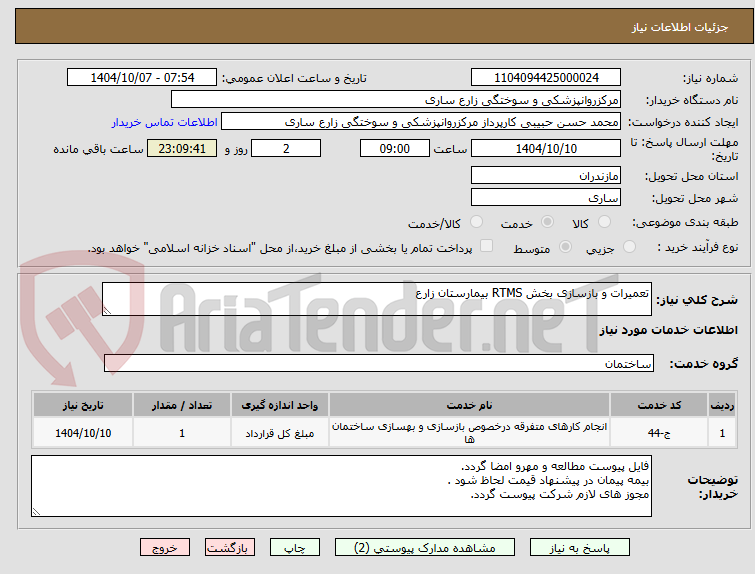Click the request creator name field
Screen dimensions: 755x574
click(421, 122)
